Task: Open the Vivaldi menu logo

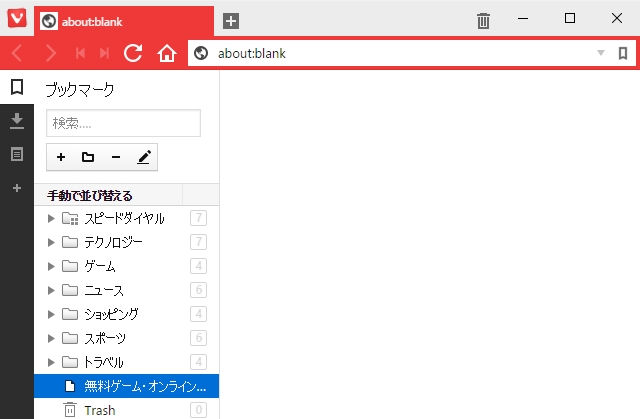Action: (17, 18)
